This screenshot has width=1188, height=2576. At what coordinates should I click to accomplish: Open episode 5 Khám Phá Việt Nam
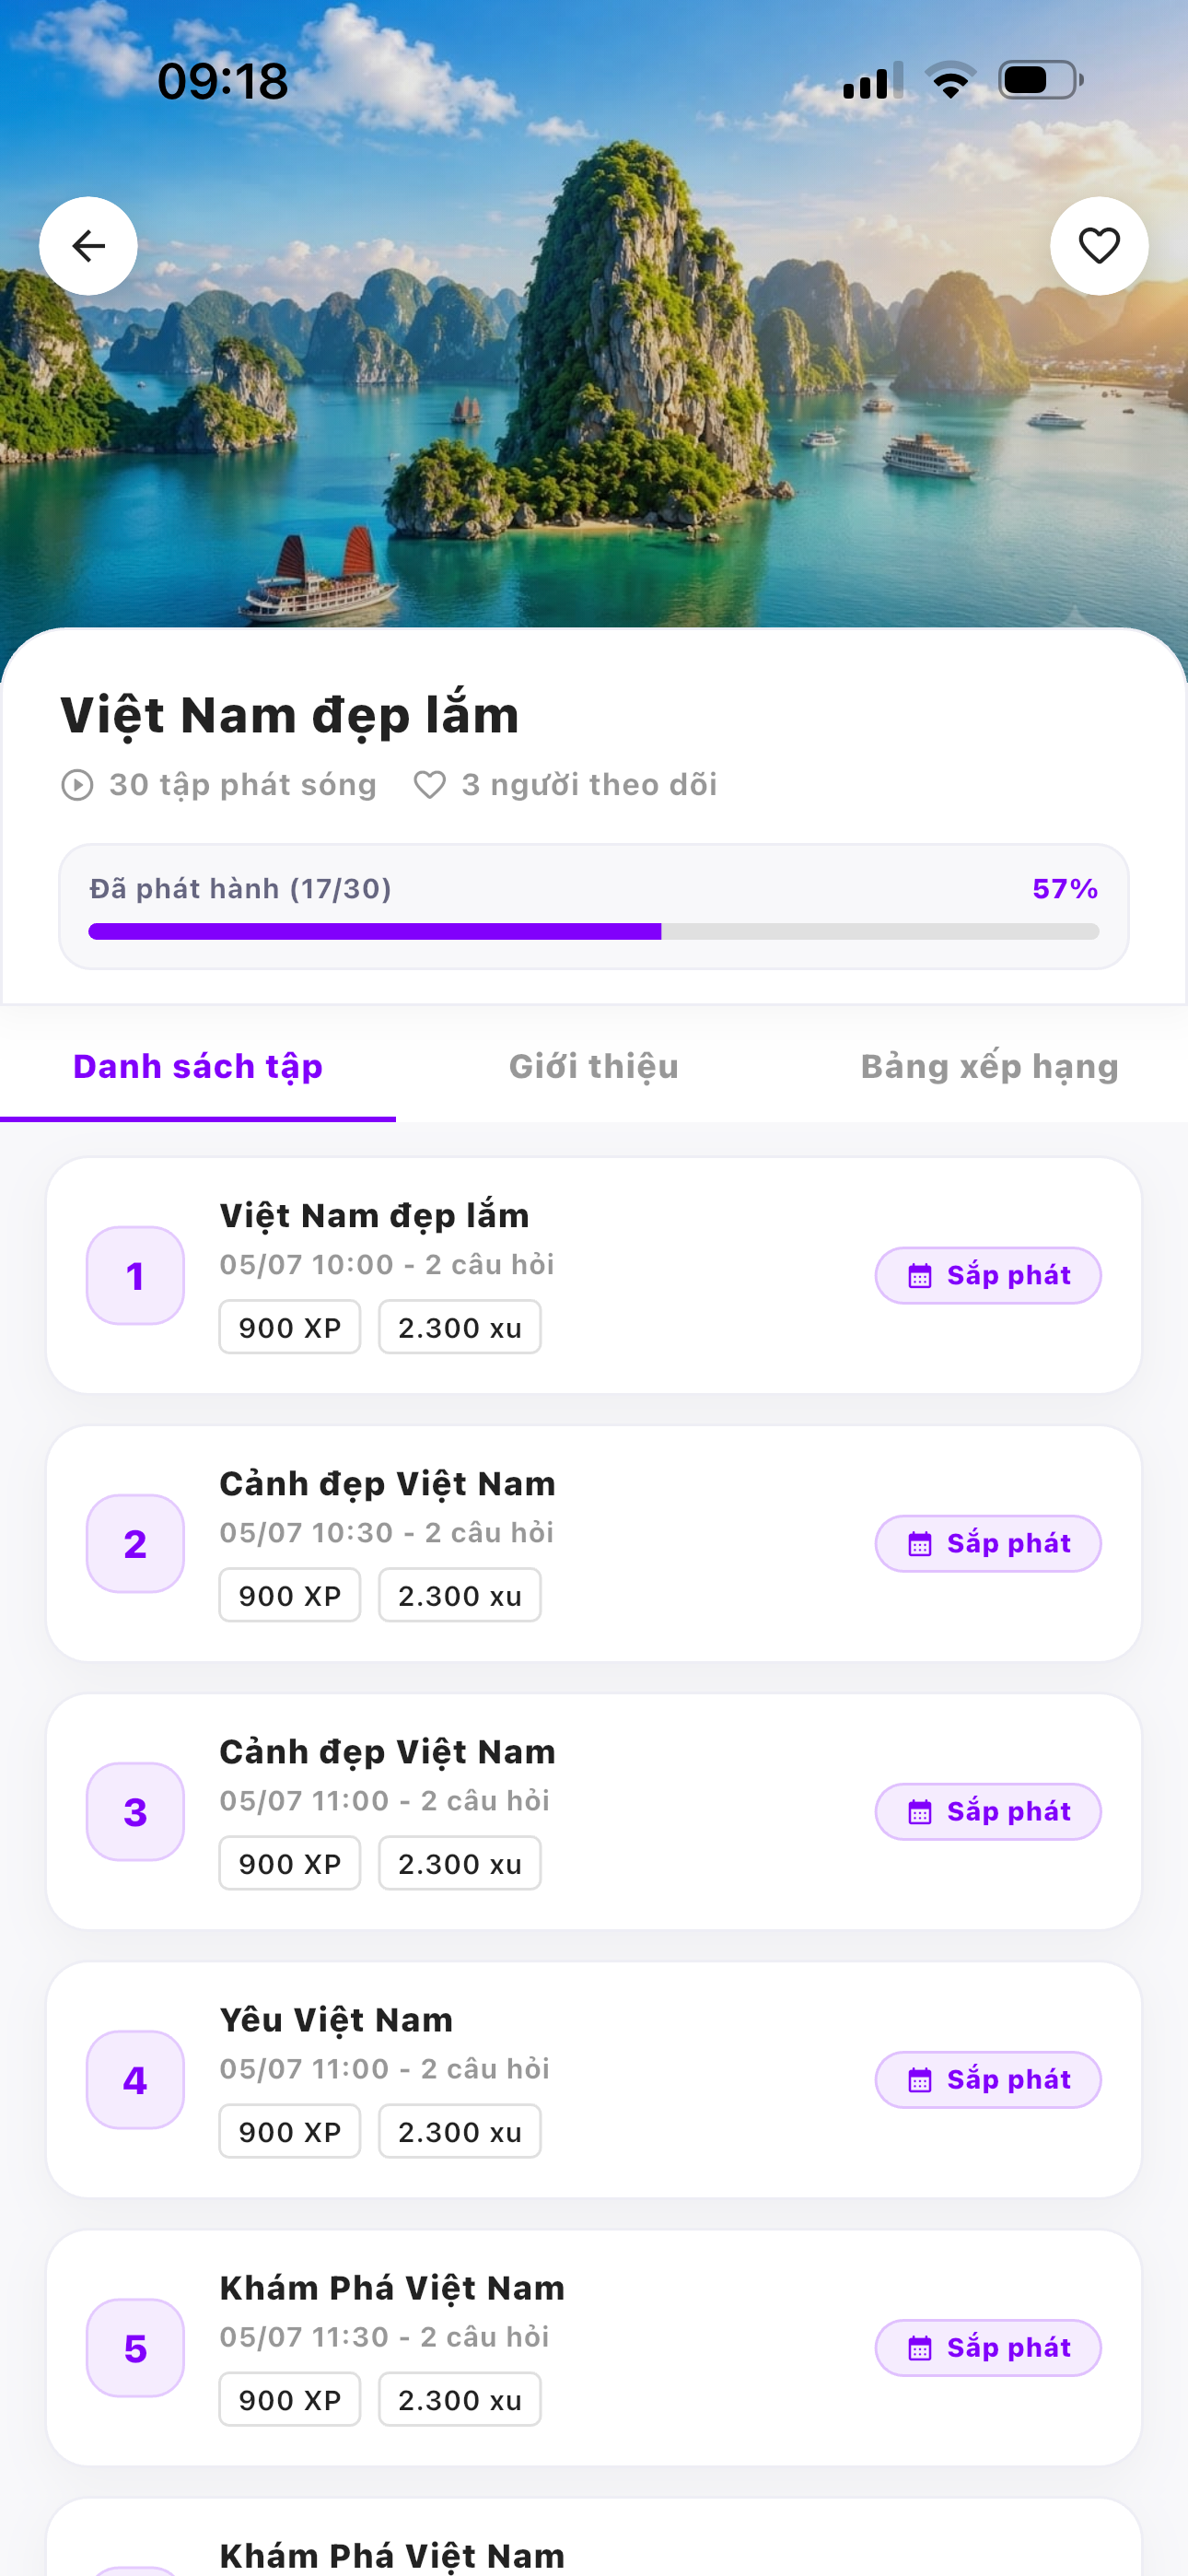point(594,2348)
